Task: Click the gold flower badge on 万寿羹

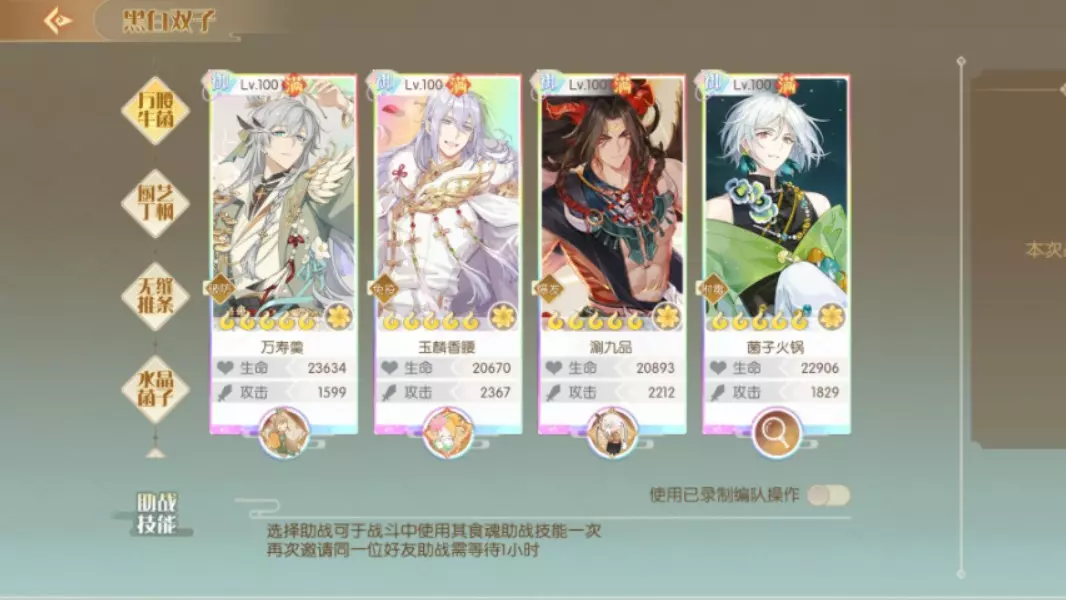Action: tap(338, 317)
